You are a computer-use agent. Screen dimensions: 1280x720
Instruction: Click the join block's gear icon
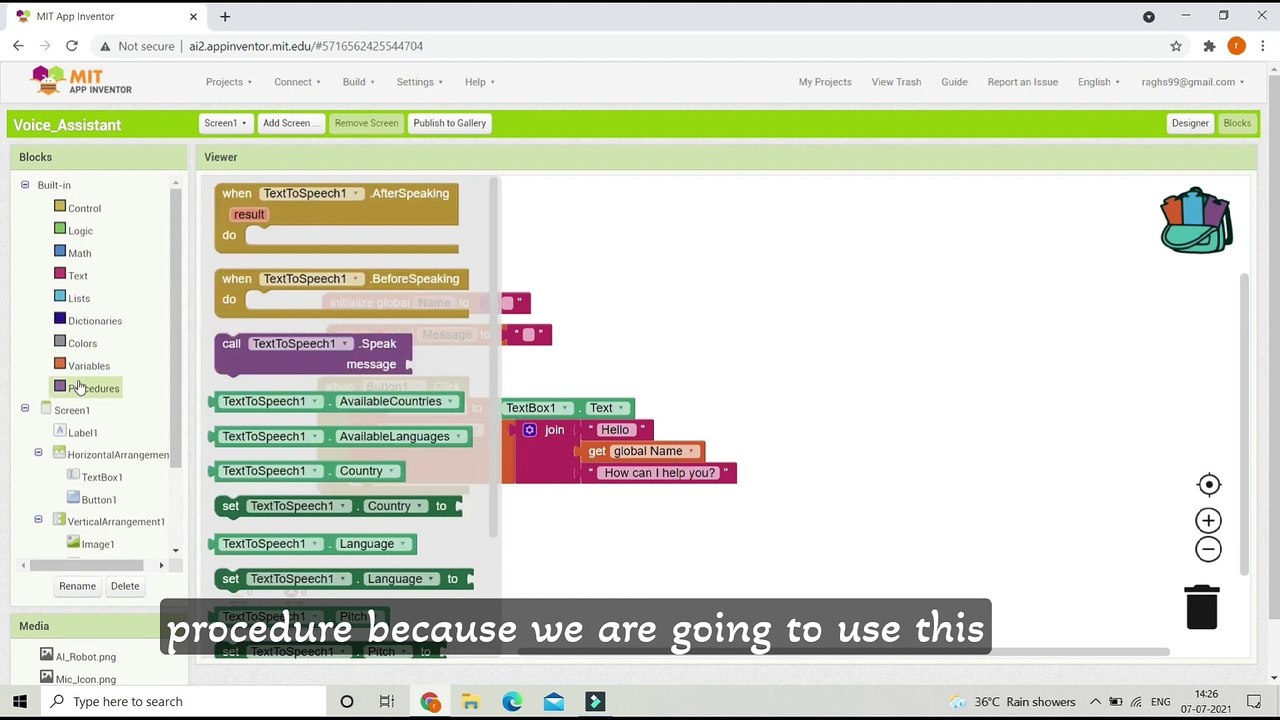click(x=529, y=430)
